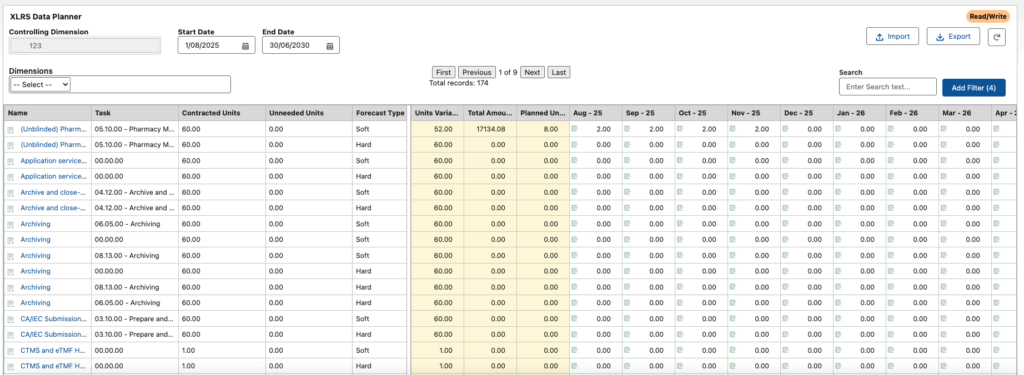Click the Read/Write status badge
Image resolution: width=1024 pixels, height=375 pixels.
pos(987,16)
